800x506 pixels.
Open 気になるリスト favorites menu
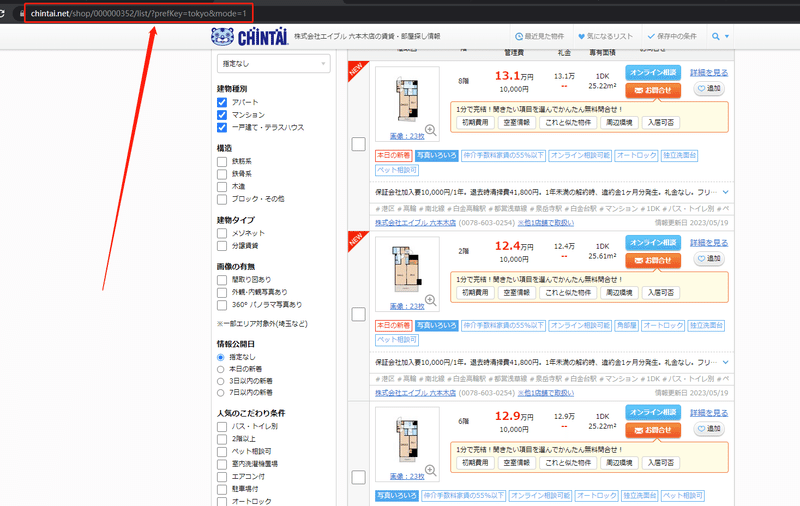(x=605, y=36)
